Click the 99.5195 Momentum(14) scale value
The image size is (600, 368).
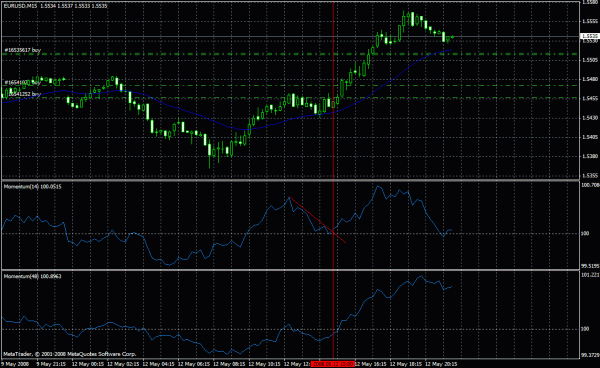tap(590, 266)
